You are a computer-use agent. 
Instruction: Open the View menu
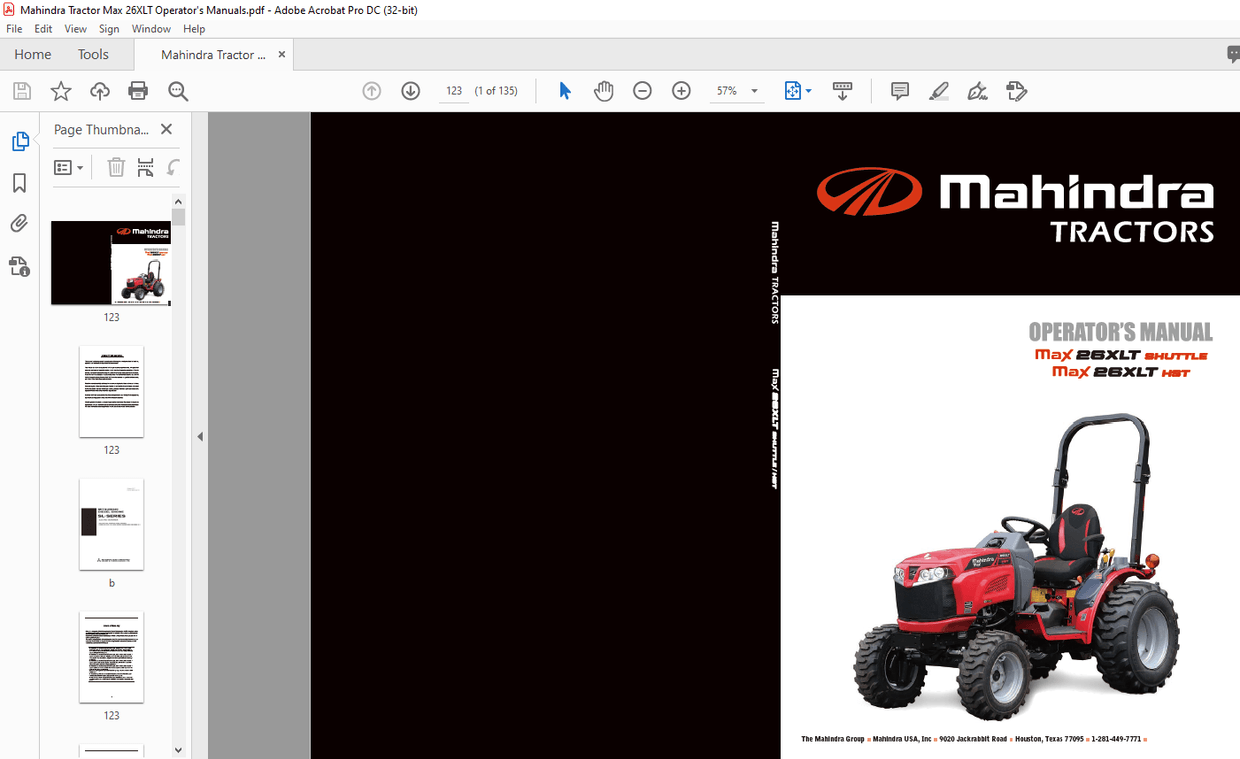tap(75, 28)
